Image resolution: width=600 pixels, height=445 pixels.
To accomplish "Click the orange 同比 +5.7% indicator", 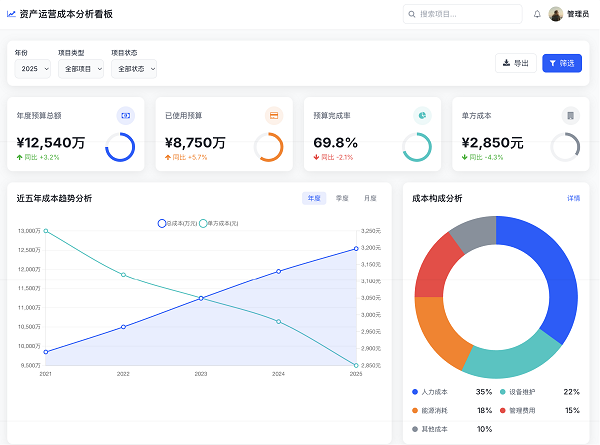I will [x=186, y=157].
